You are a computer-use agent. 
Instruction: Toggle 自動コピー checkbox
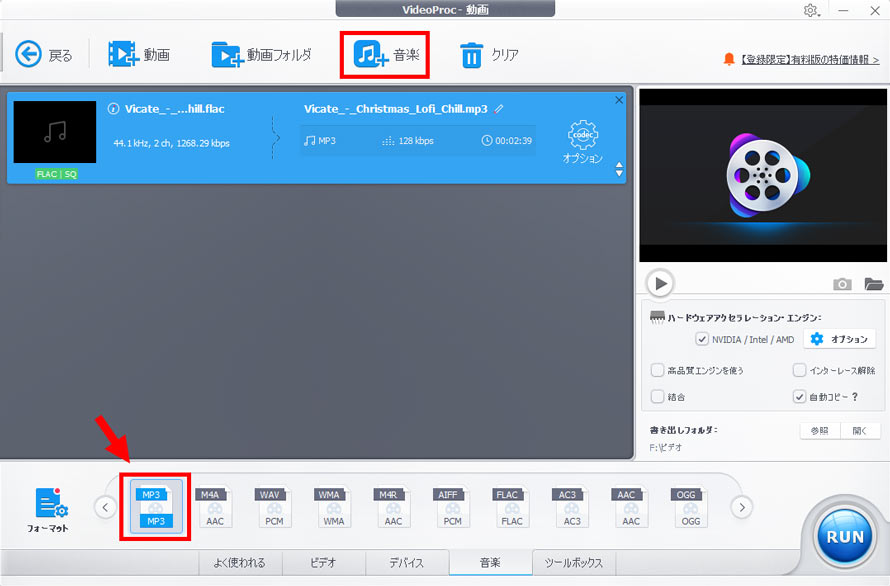799,396
